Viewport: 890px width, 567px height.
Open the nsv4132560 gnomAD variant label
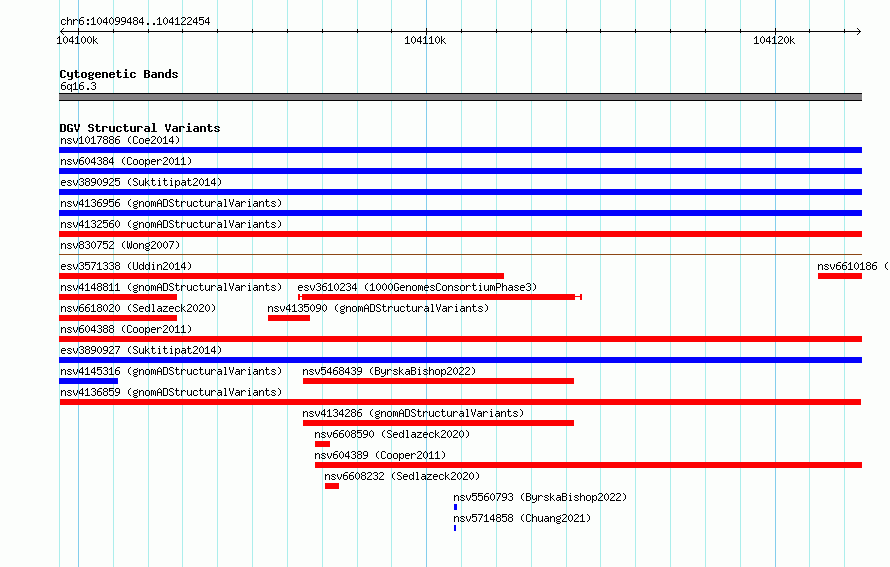171,224
